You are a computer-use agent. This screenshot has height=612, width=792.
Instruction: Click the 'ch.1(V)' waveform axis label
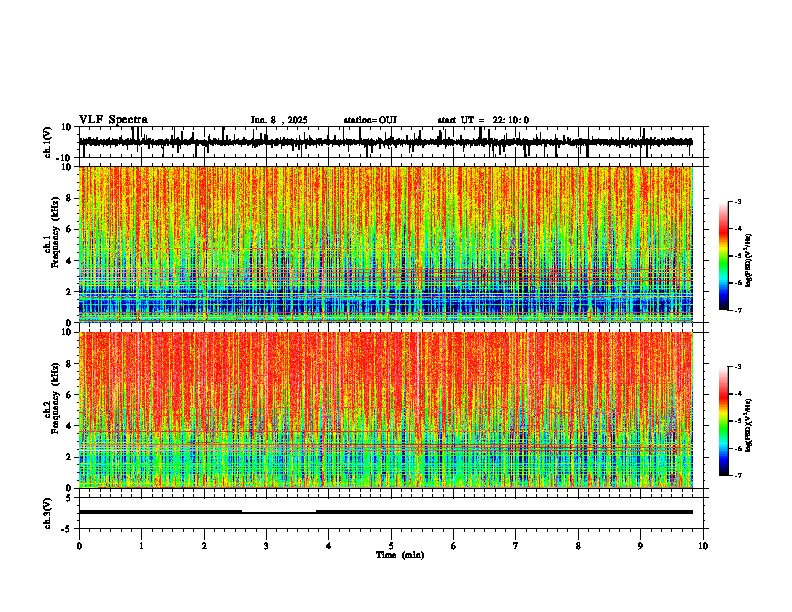(48, 142)
